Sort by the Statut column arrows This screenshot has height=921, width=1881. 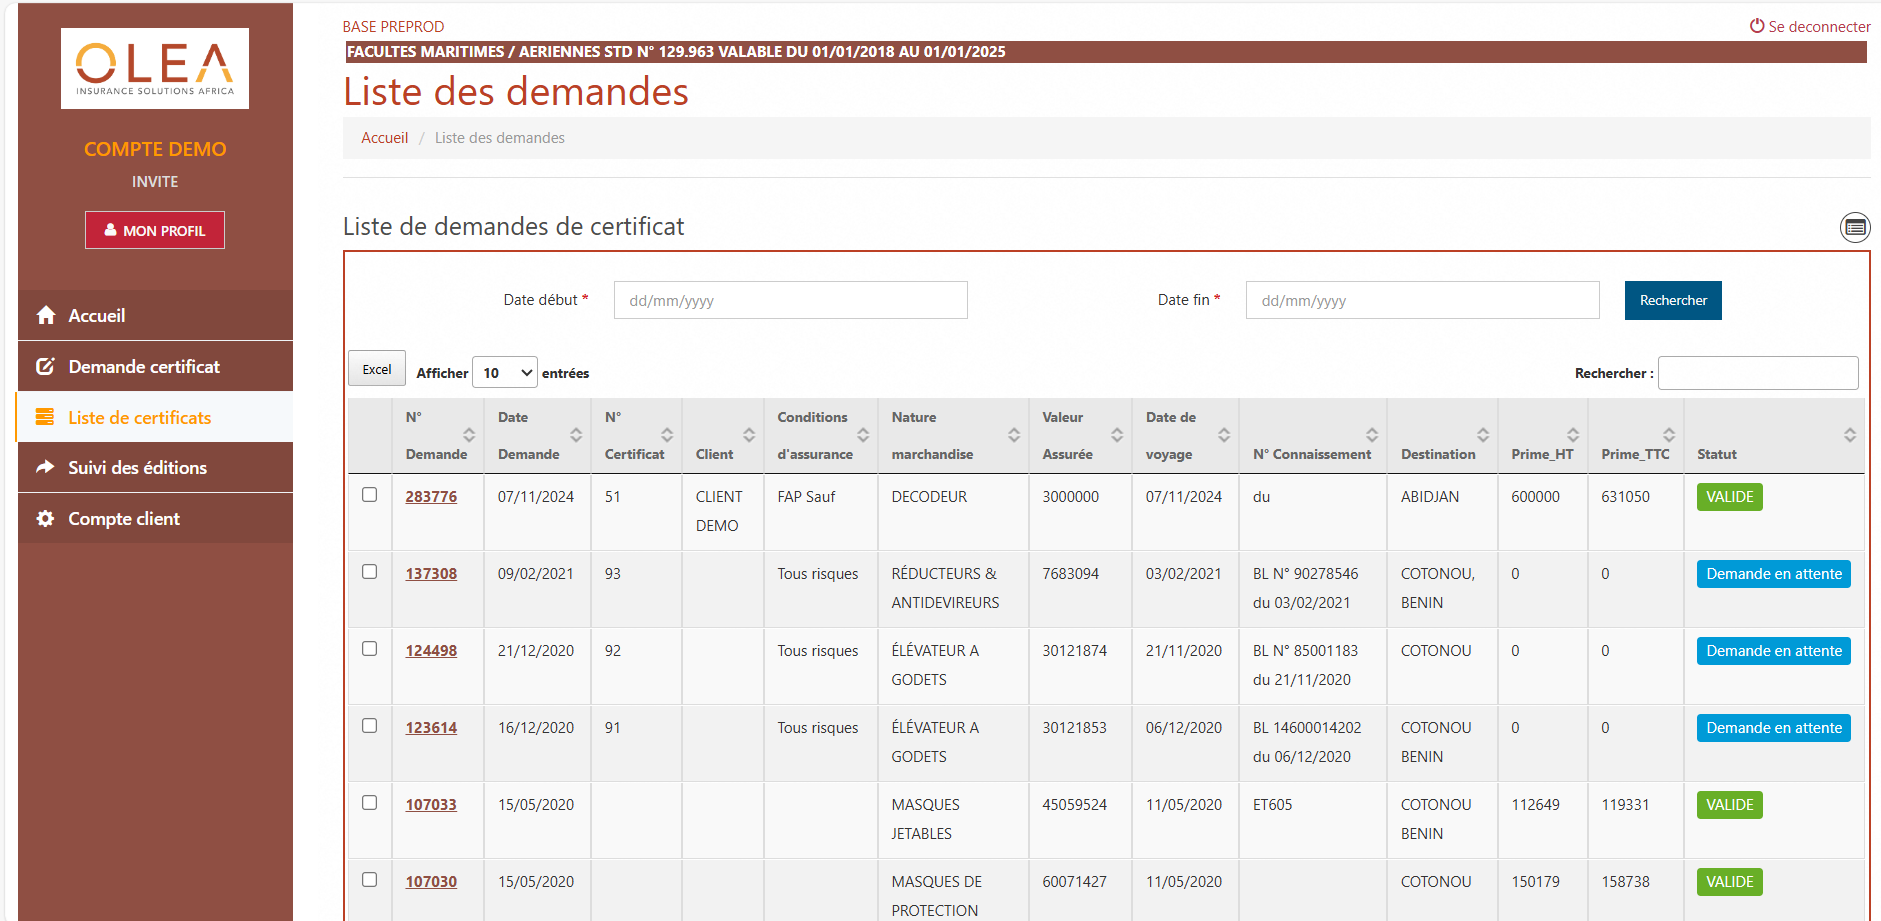[1849, 435]
